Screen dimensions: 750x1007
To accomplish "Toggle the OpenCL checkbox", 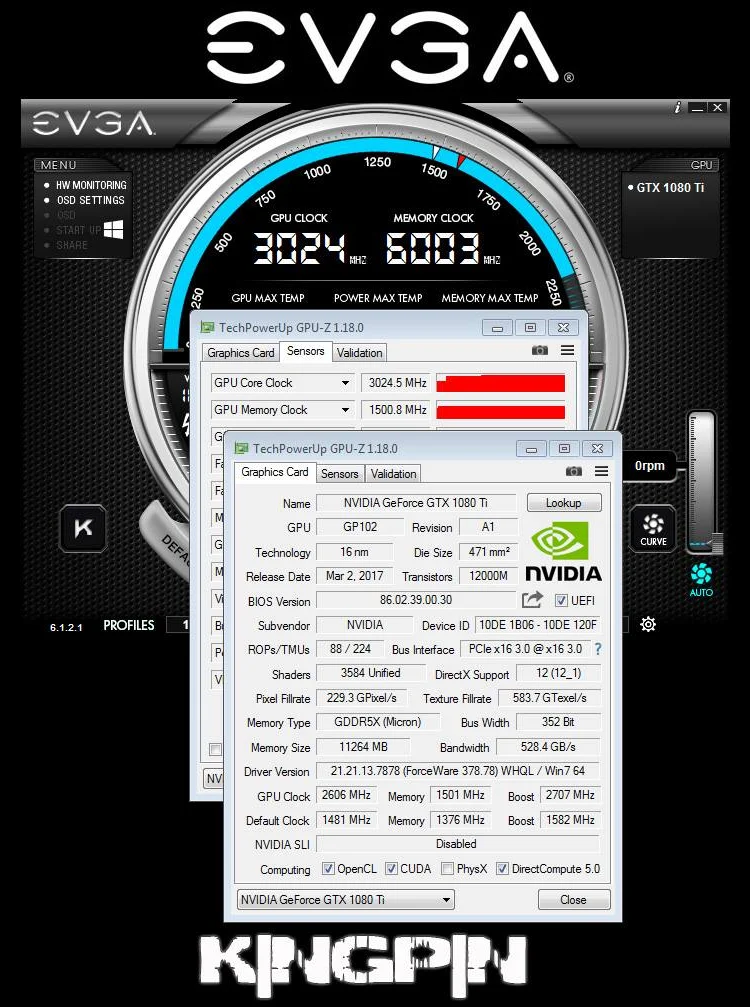I will [x=328, y=869].
